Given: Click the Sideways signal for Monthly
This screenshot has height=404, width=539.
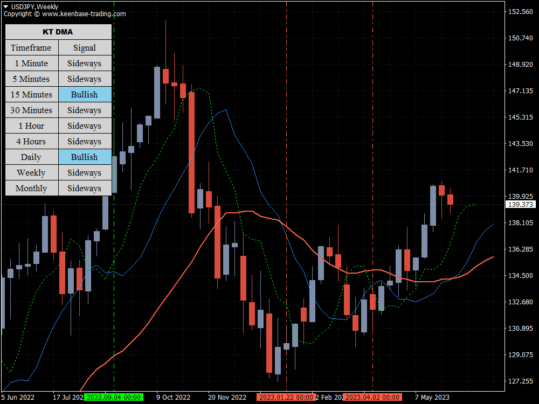Looking at the screenshot, I should point(85,188).
